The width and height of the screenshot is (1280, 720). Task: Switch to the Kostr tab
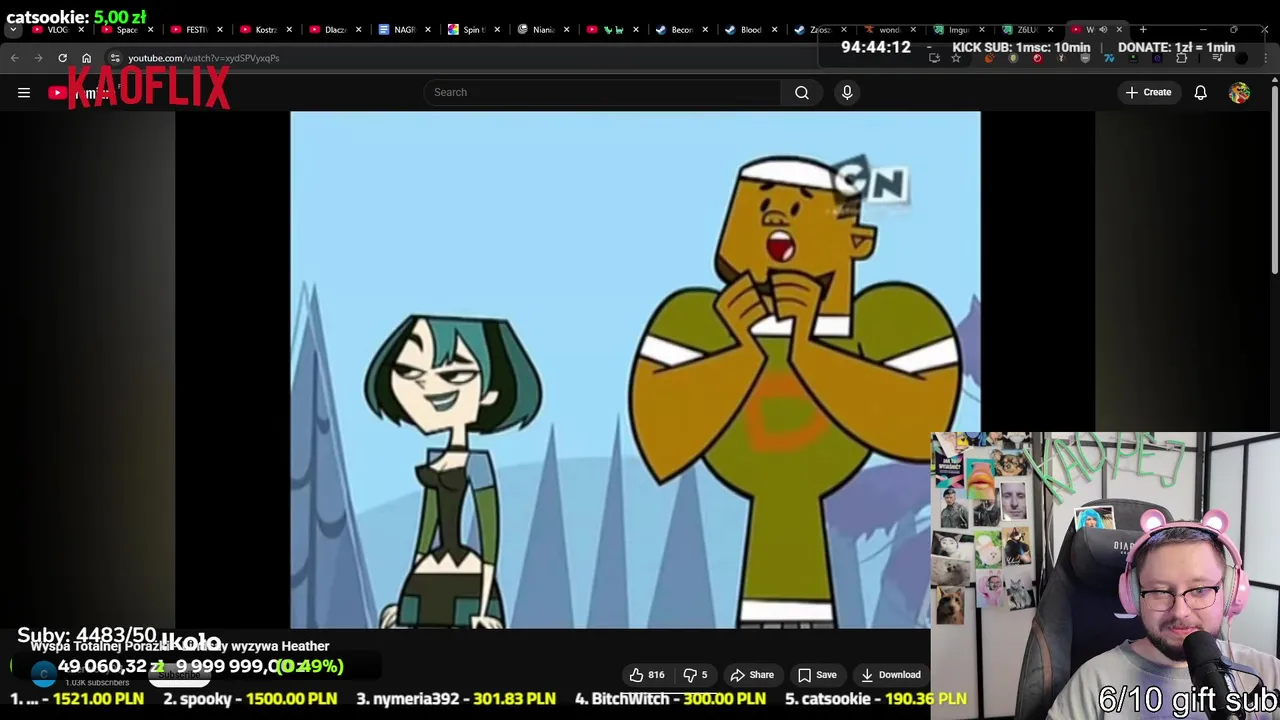265,30
